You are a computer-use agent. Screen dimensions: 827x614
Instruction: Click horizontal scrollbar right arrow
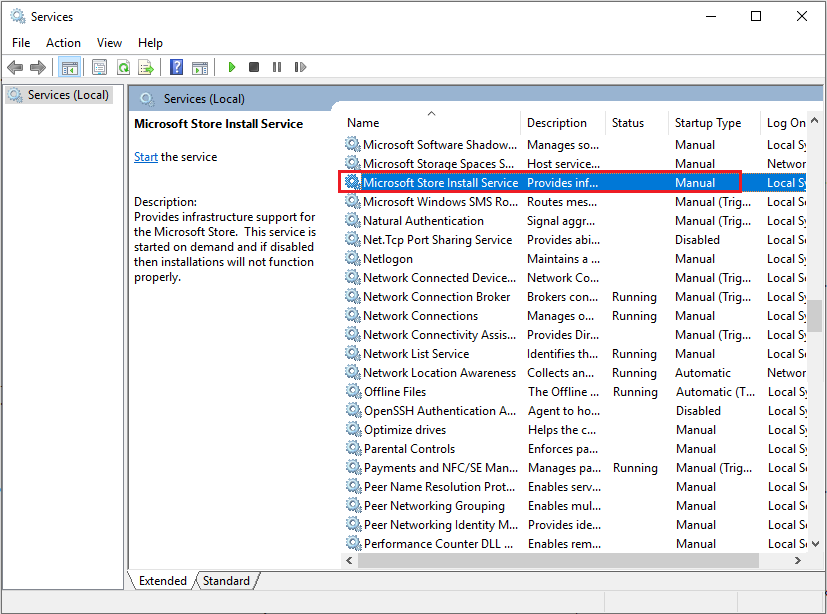click(x=798, y=560)
